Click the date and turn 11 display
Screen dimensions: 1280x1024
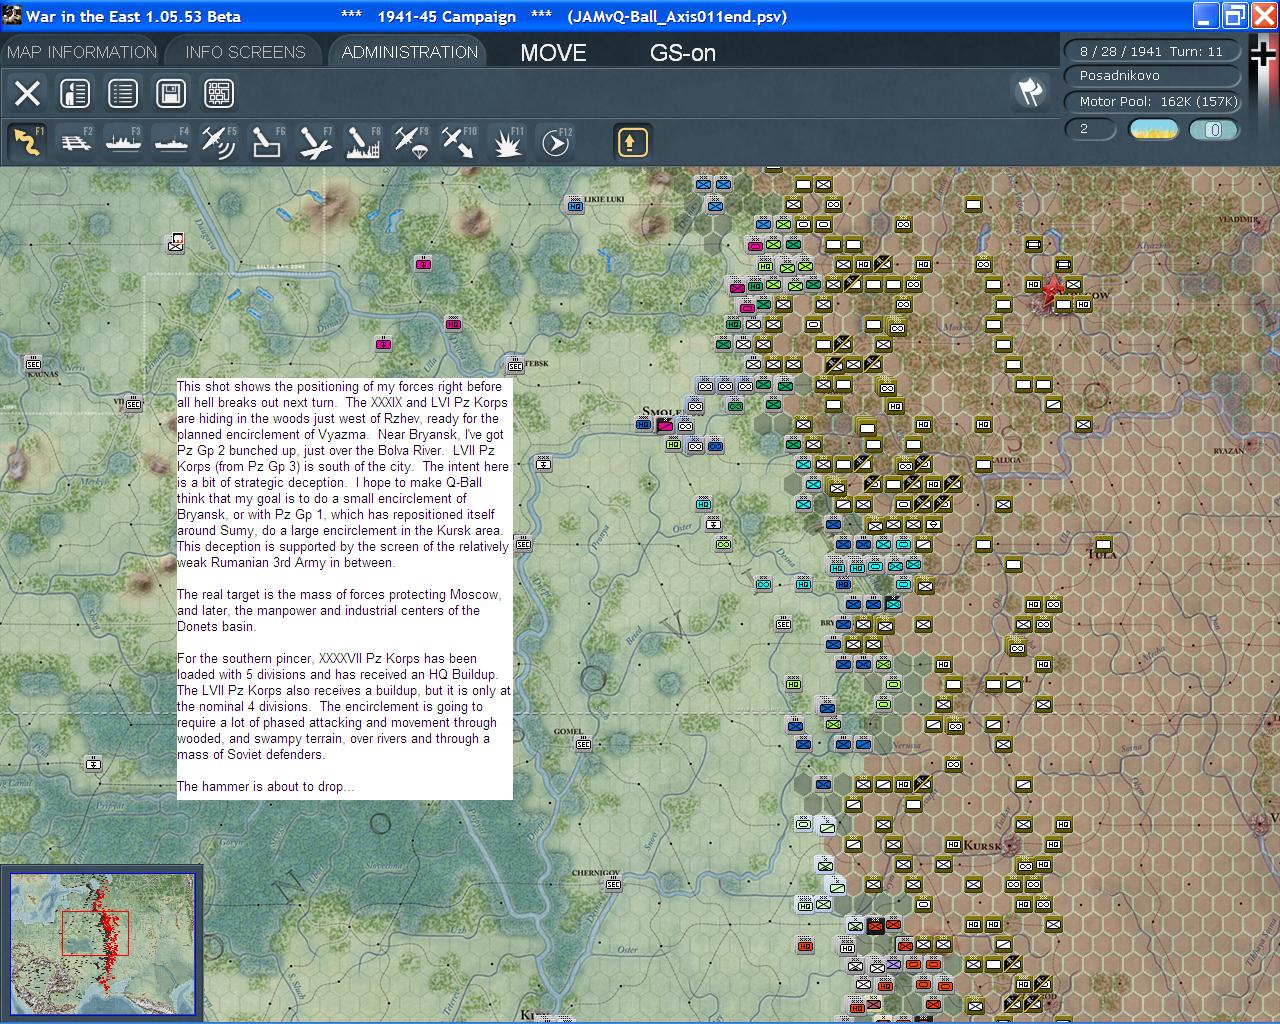pyautogui.click(x=1151, y=51)
